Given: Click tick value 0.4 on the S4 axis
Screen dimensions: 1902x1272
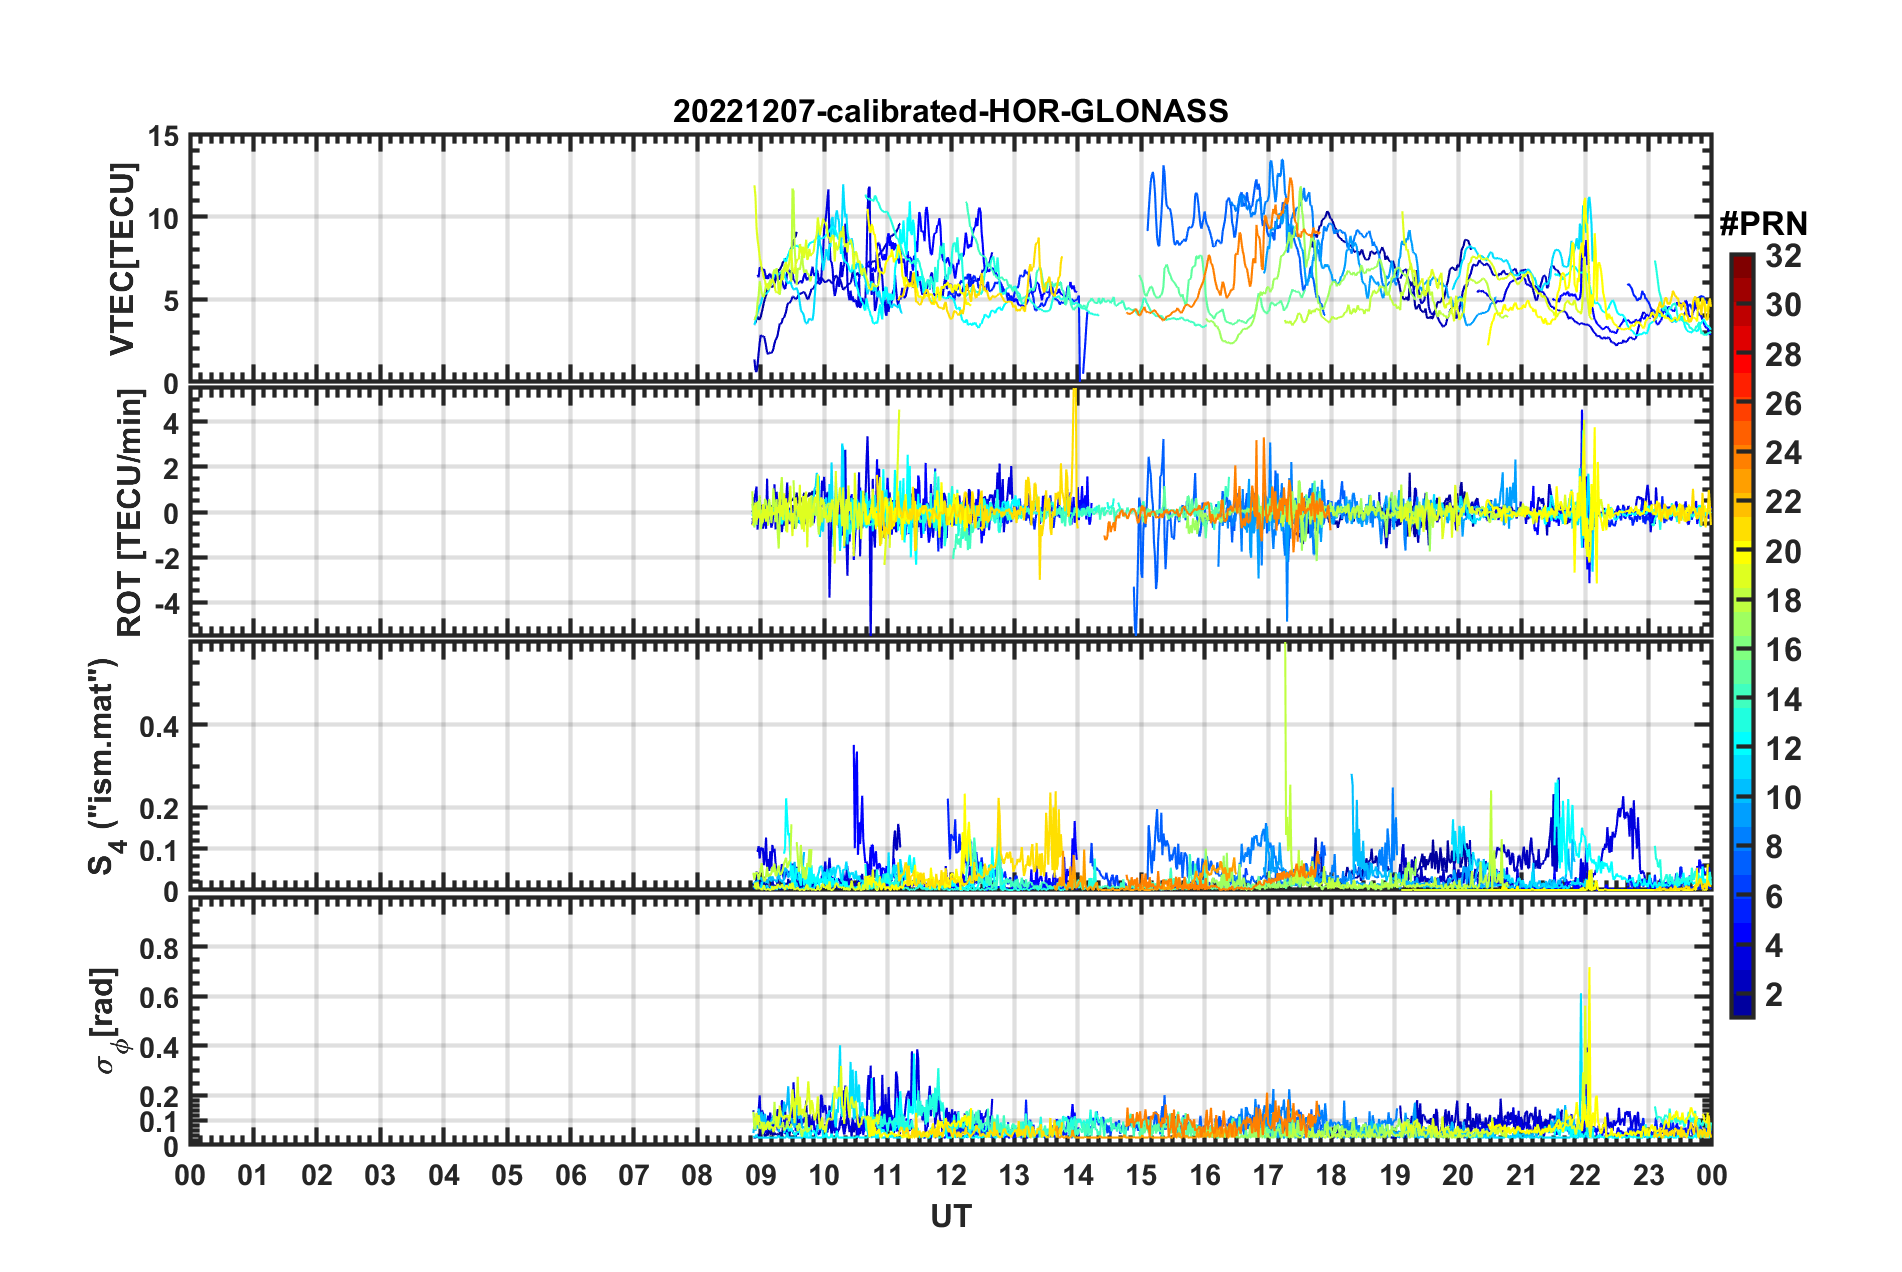Looking at the screenshot, I should [158, 727].
